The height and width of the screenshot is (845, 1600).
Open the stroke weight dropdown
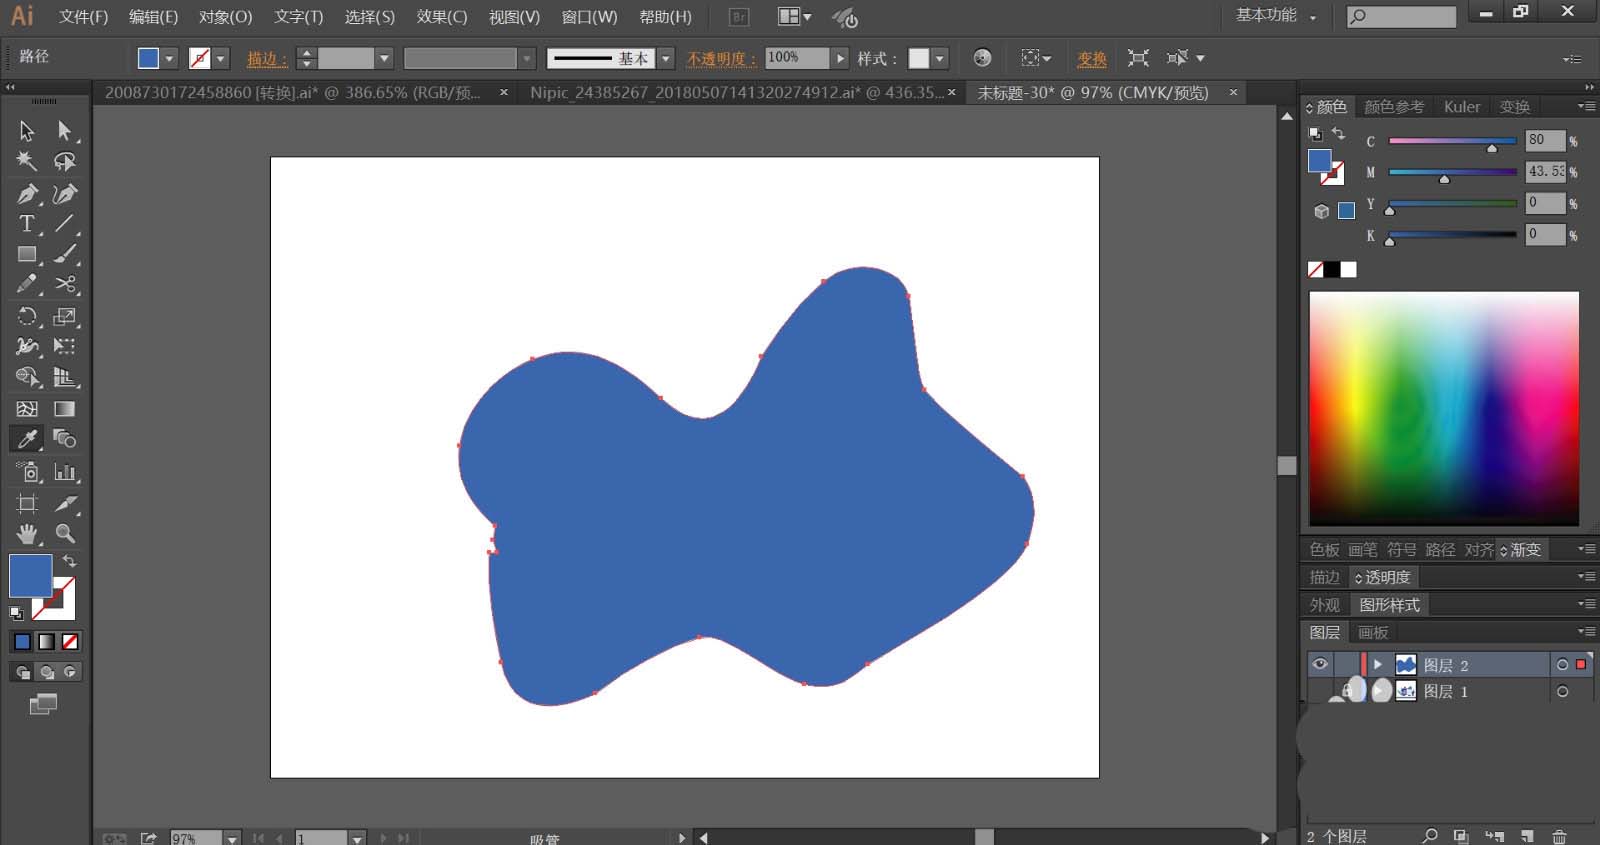[x=383, y=58]
